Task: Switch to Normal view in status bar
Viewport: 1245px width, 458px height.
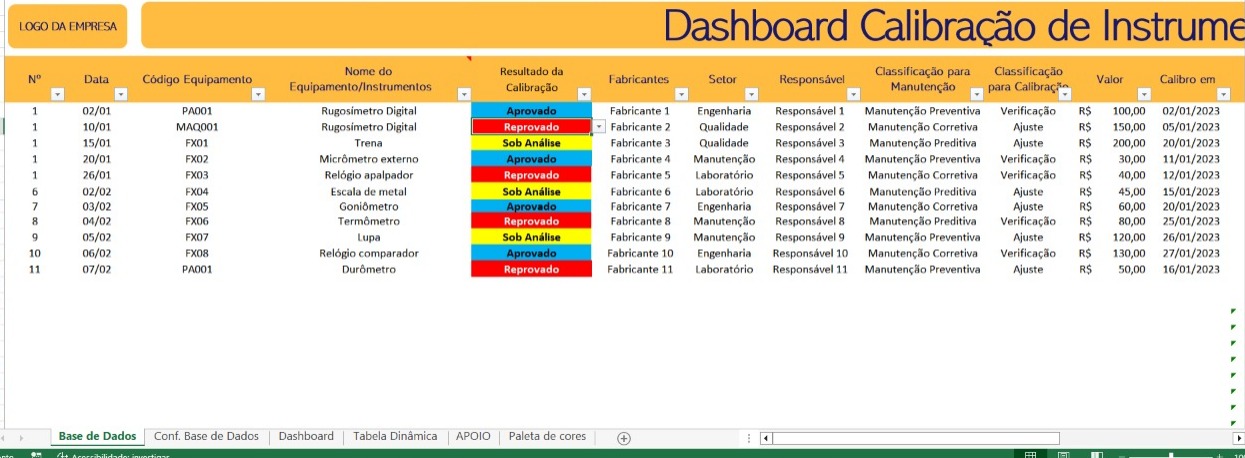Action: 1030,455
